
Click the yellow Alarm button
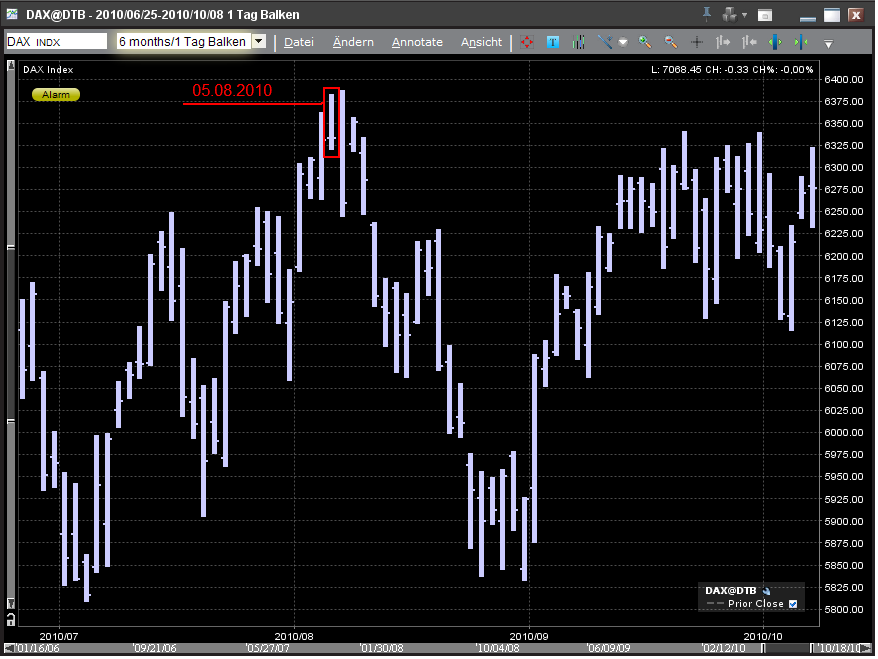coord(56,94)
